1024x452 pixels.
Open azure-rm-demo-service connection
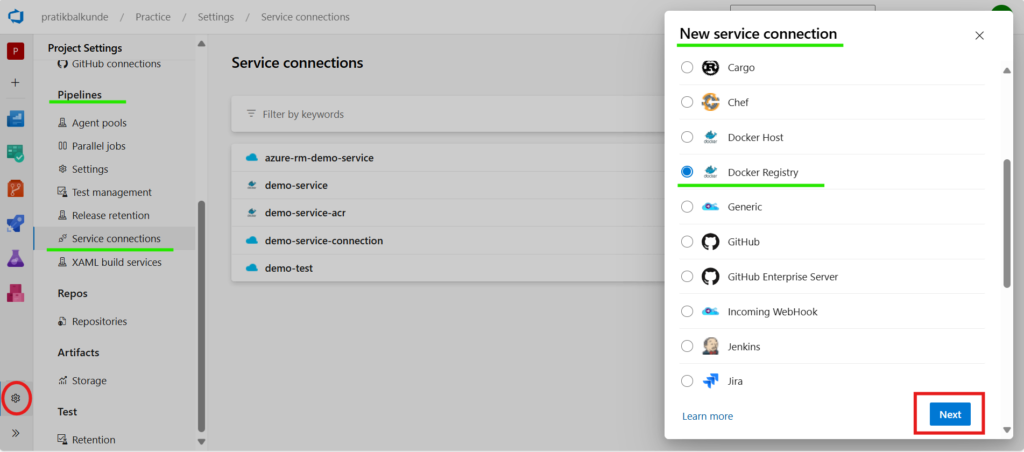click(448, 157)
